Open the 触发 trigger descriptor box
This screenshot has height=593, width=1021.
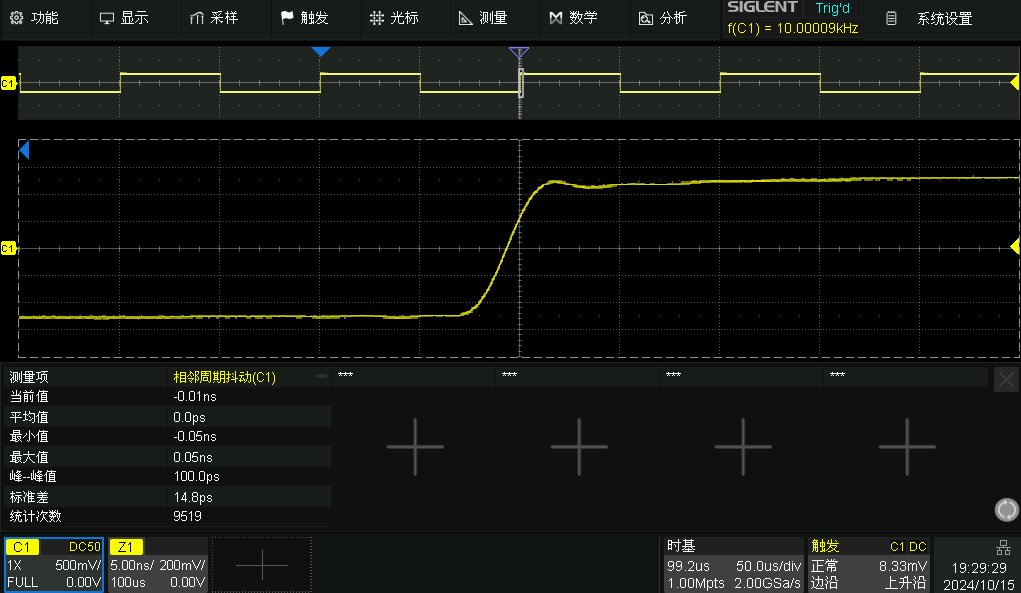(x=869, y=565)
